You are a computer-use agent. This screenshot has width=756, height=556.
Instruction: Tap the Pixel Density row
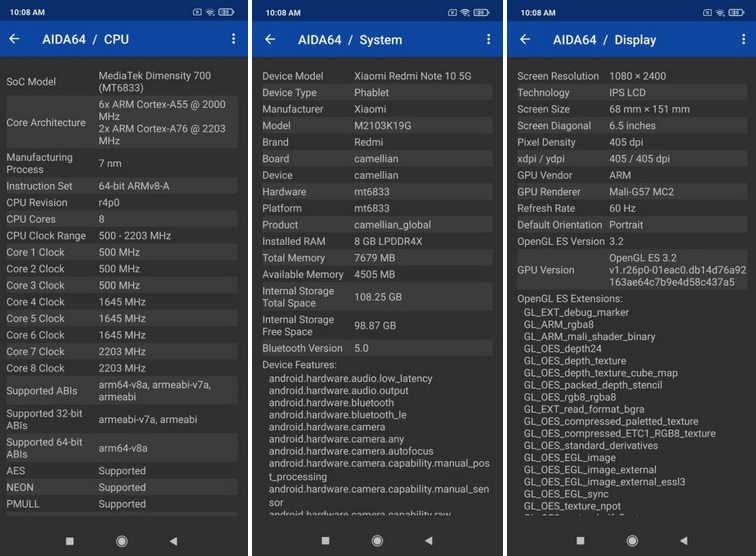click(632, 142)
